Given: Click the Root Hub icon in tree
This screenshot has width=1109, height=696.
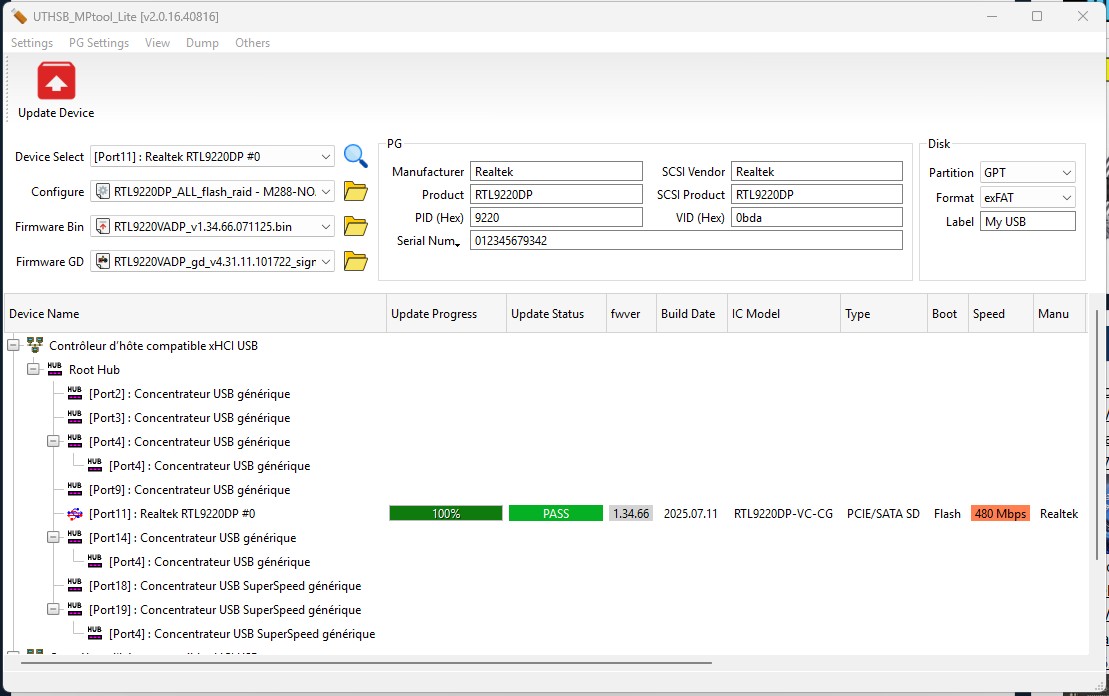Looking at the screenshot, I should pyautogui.click(x=55, y=370).
